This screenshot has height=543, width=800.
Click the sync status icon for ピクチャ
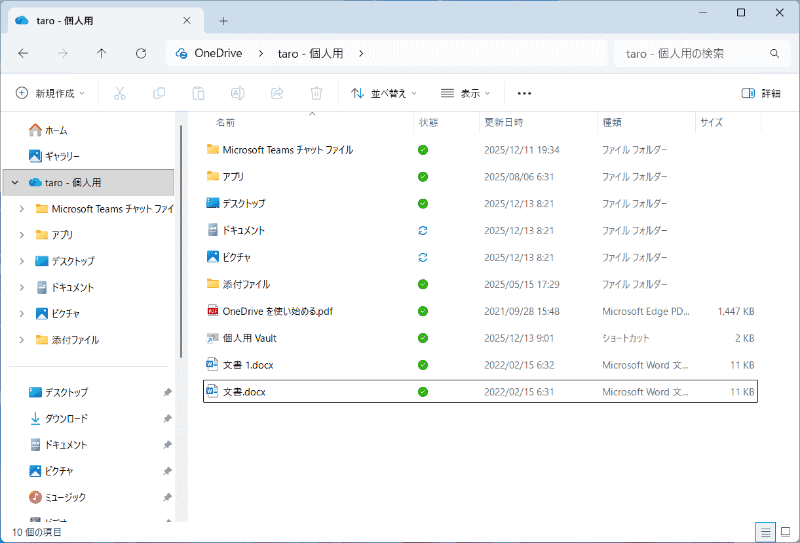(422, 258)
